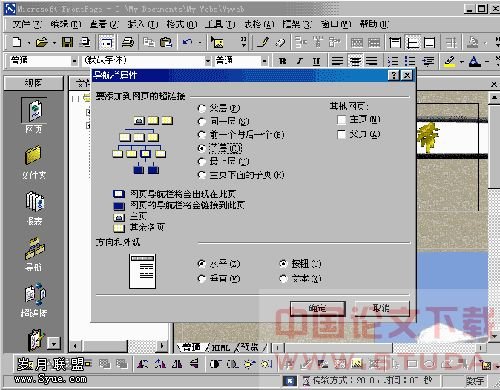Open the Reports view in Views bar
The width and height of the screenshot is (500, 390).
coord(34,208)
